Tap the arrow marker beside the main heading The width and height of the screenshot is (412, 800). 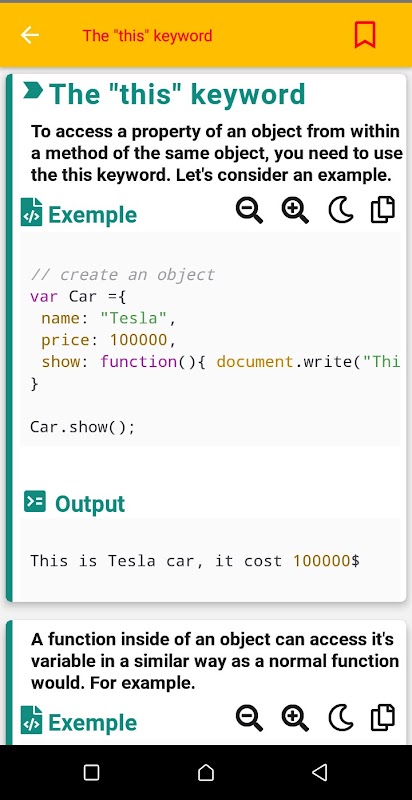(33, 91)
